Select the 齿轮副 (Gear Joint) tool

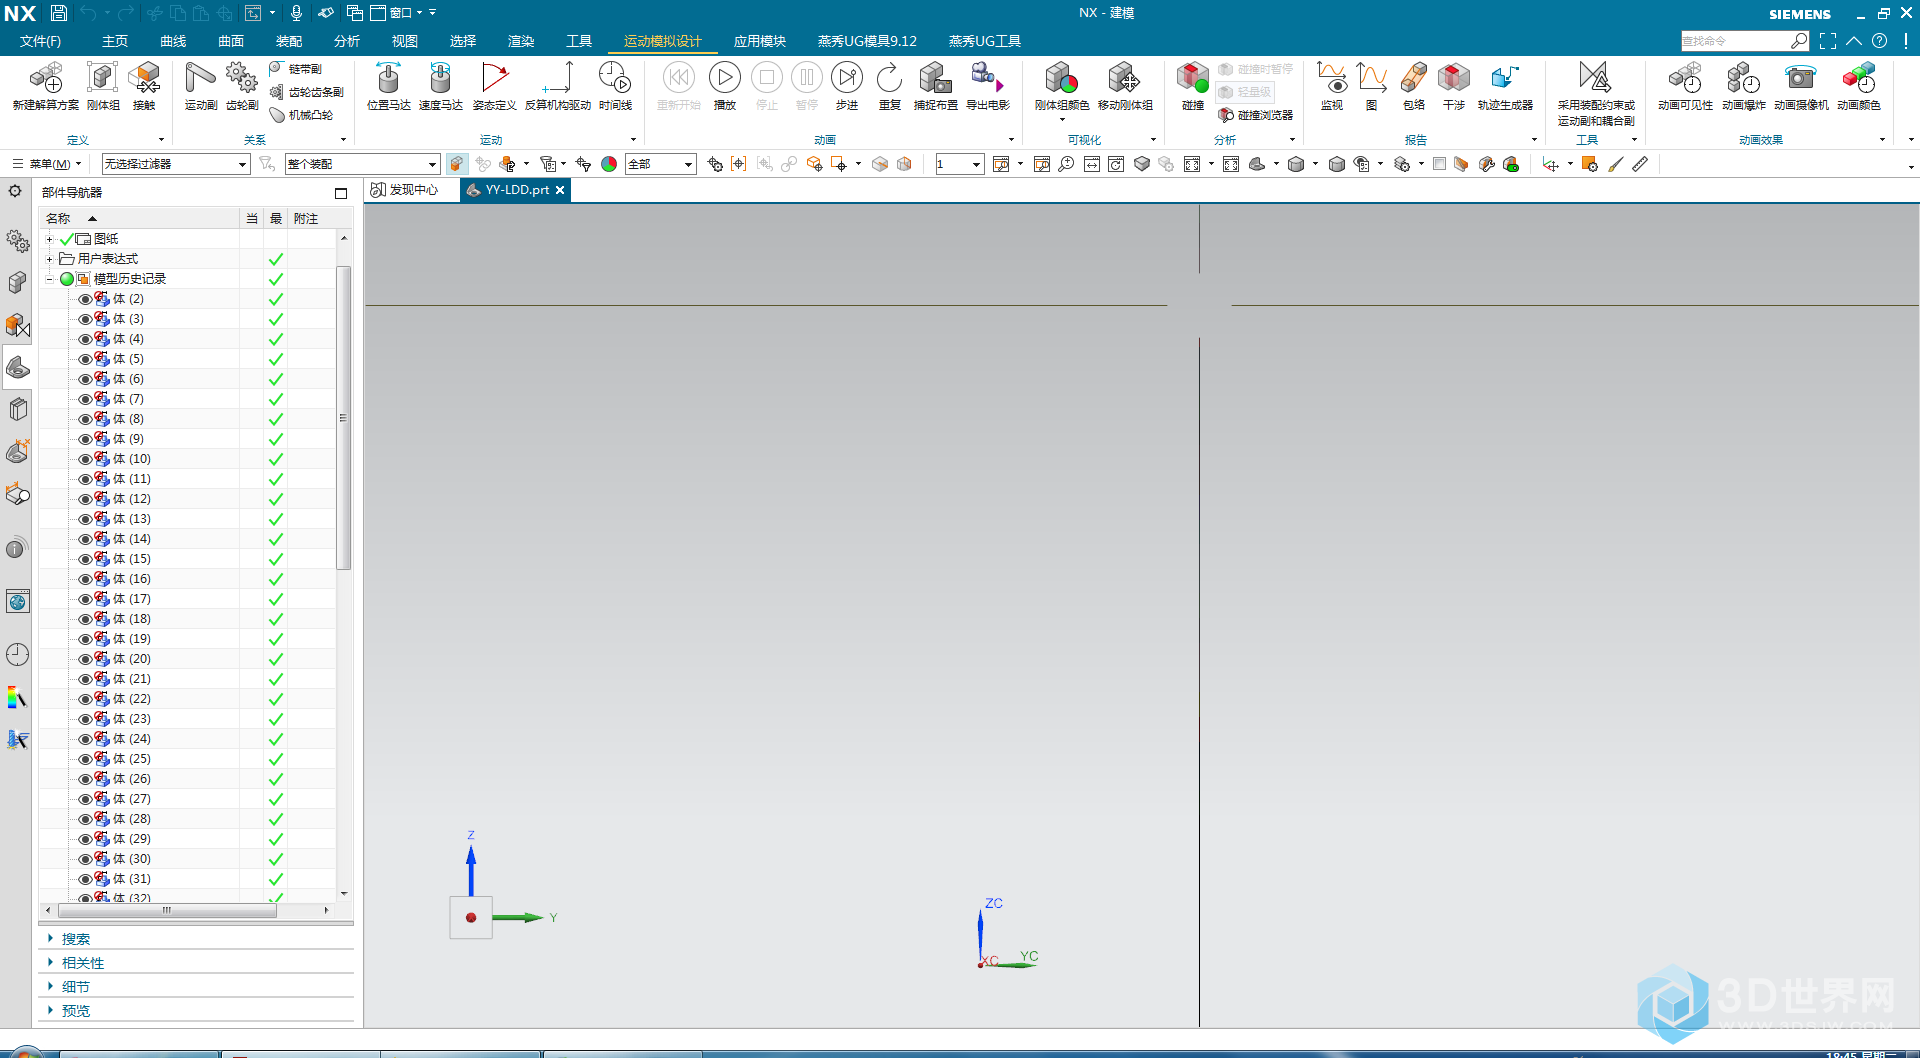pyautogui.click(x=242, y=85)
